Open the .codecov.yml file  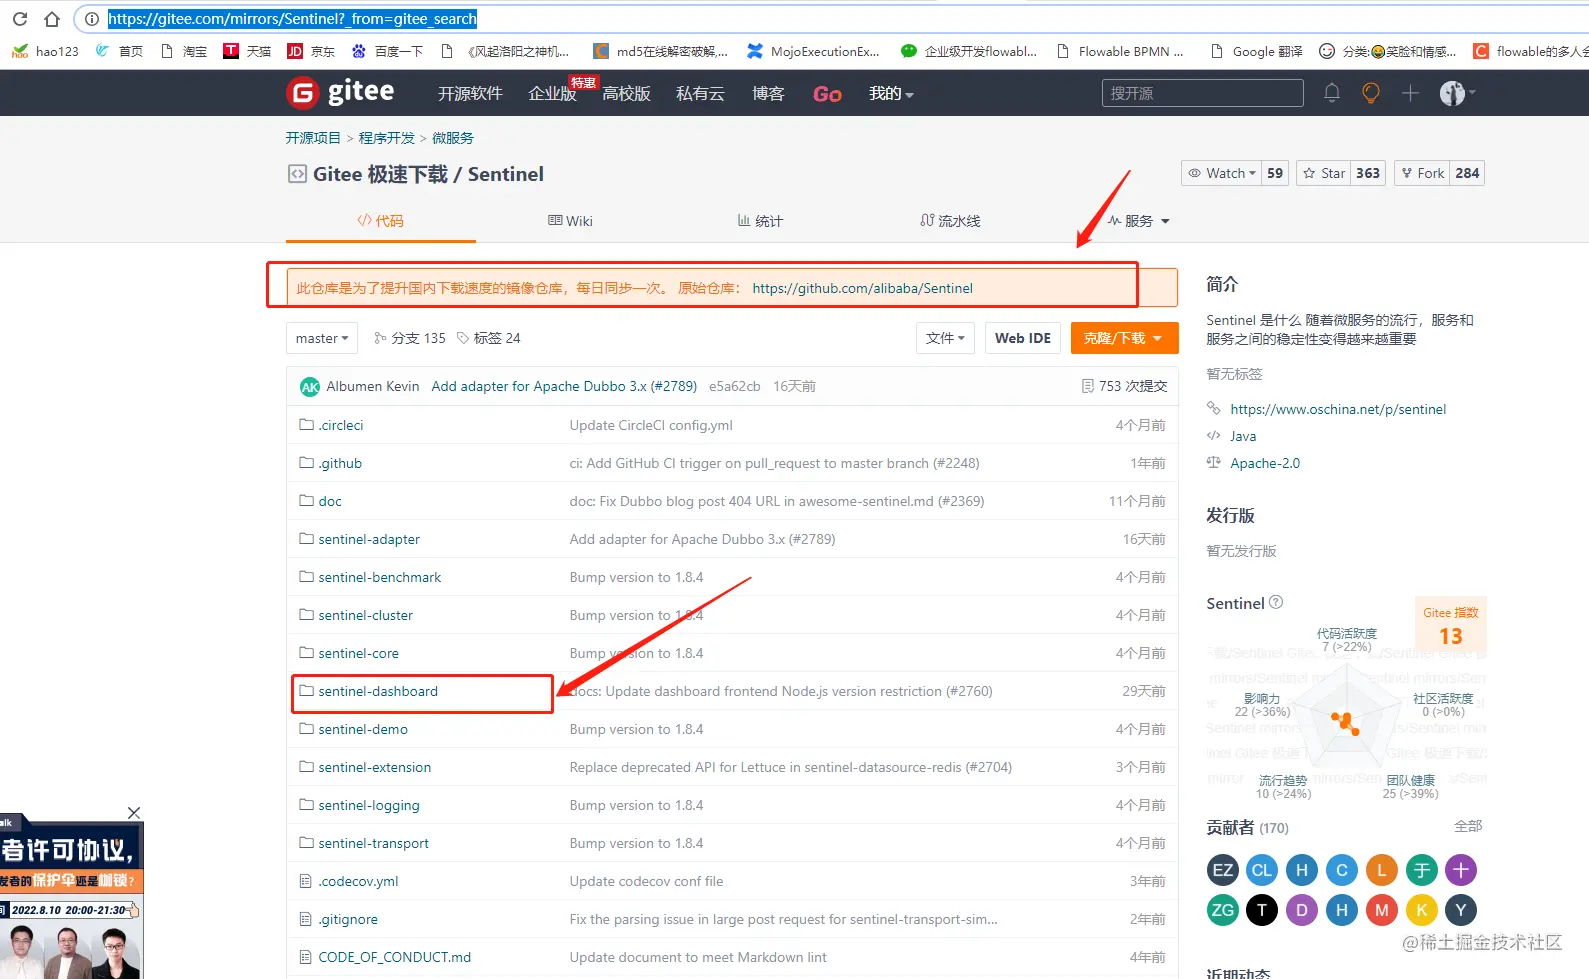(359, 881)
